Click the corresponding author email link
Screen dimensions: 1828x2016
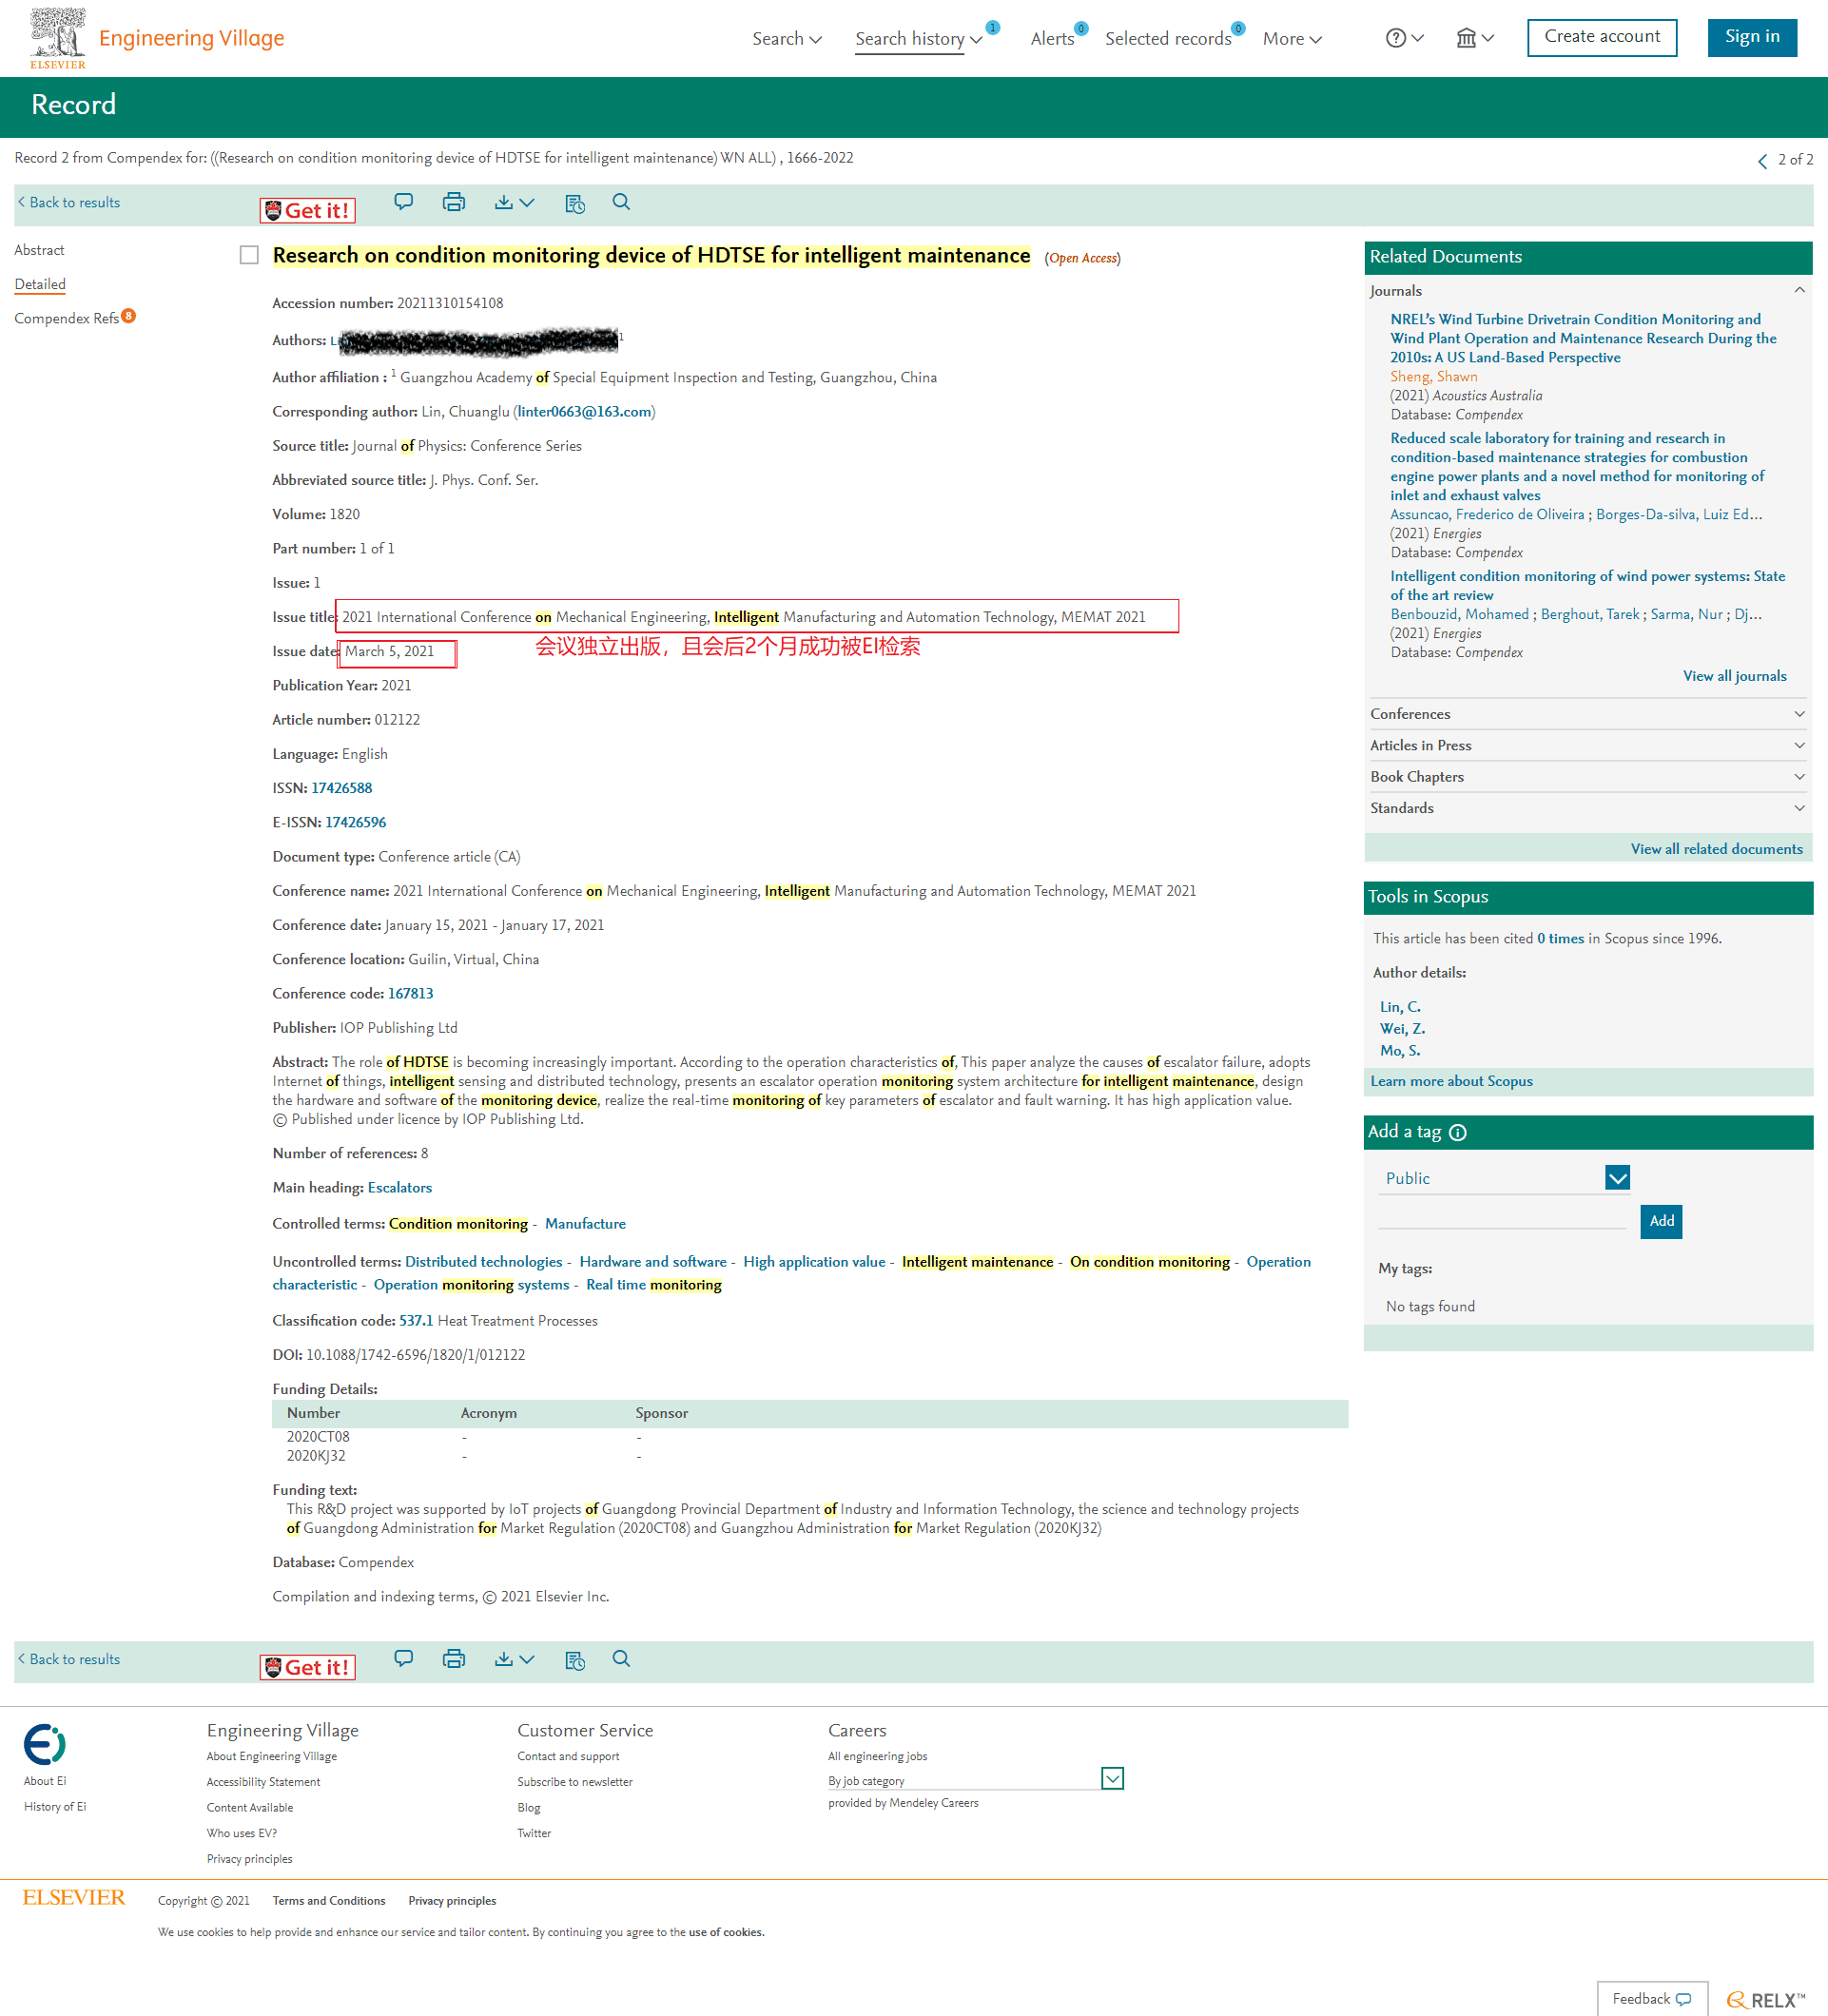[x=584, y=411]
